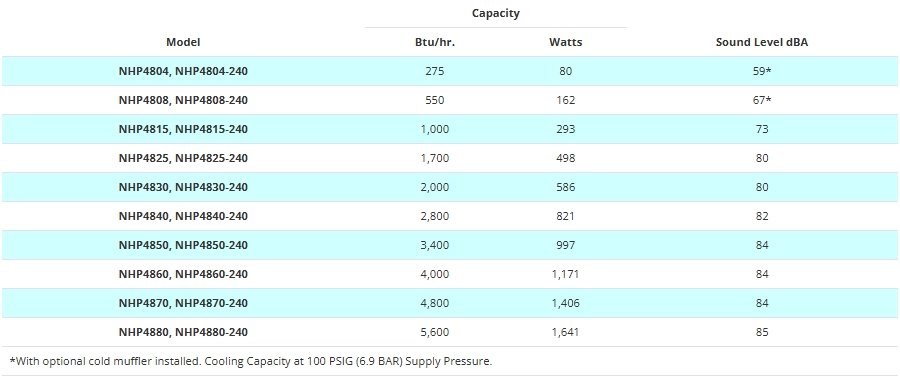Click the 5,600 Btu/hr. value

pyautogui.click(x=435, y=332)
